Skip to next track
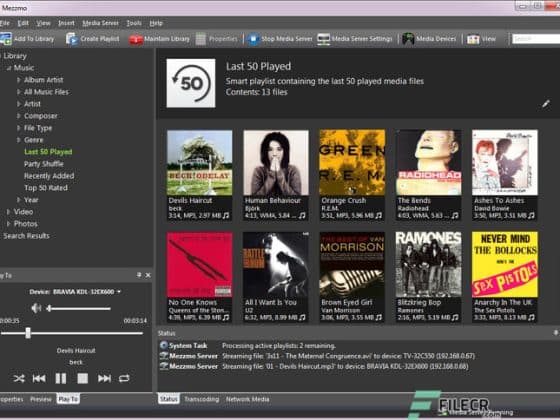 [104, 378]
